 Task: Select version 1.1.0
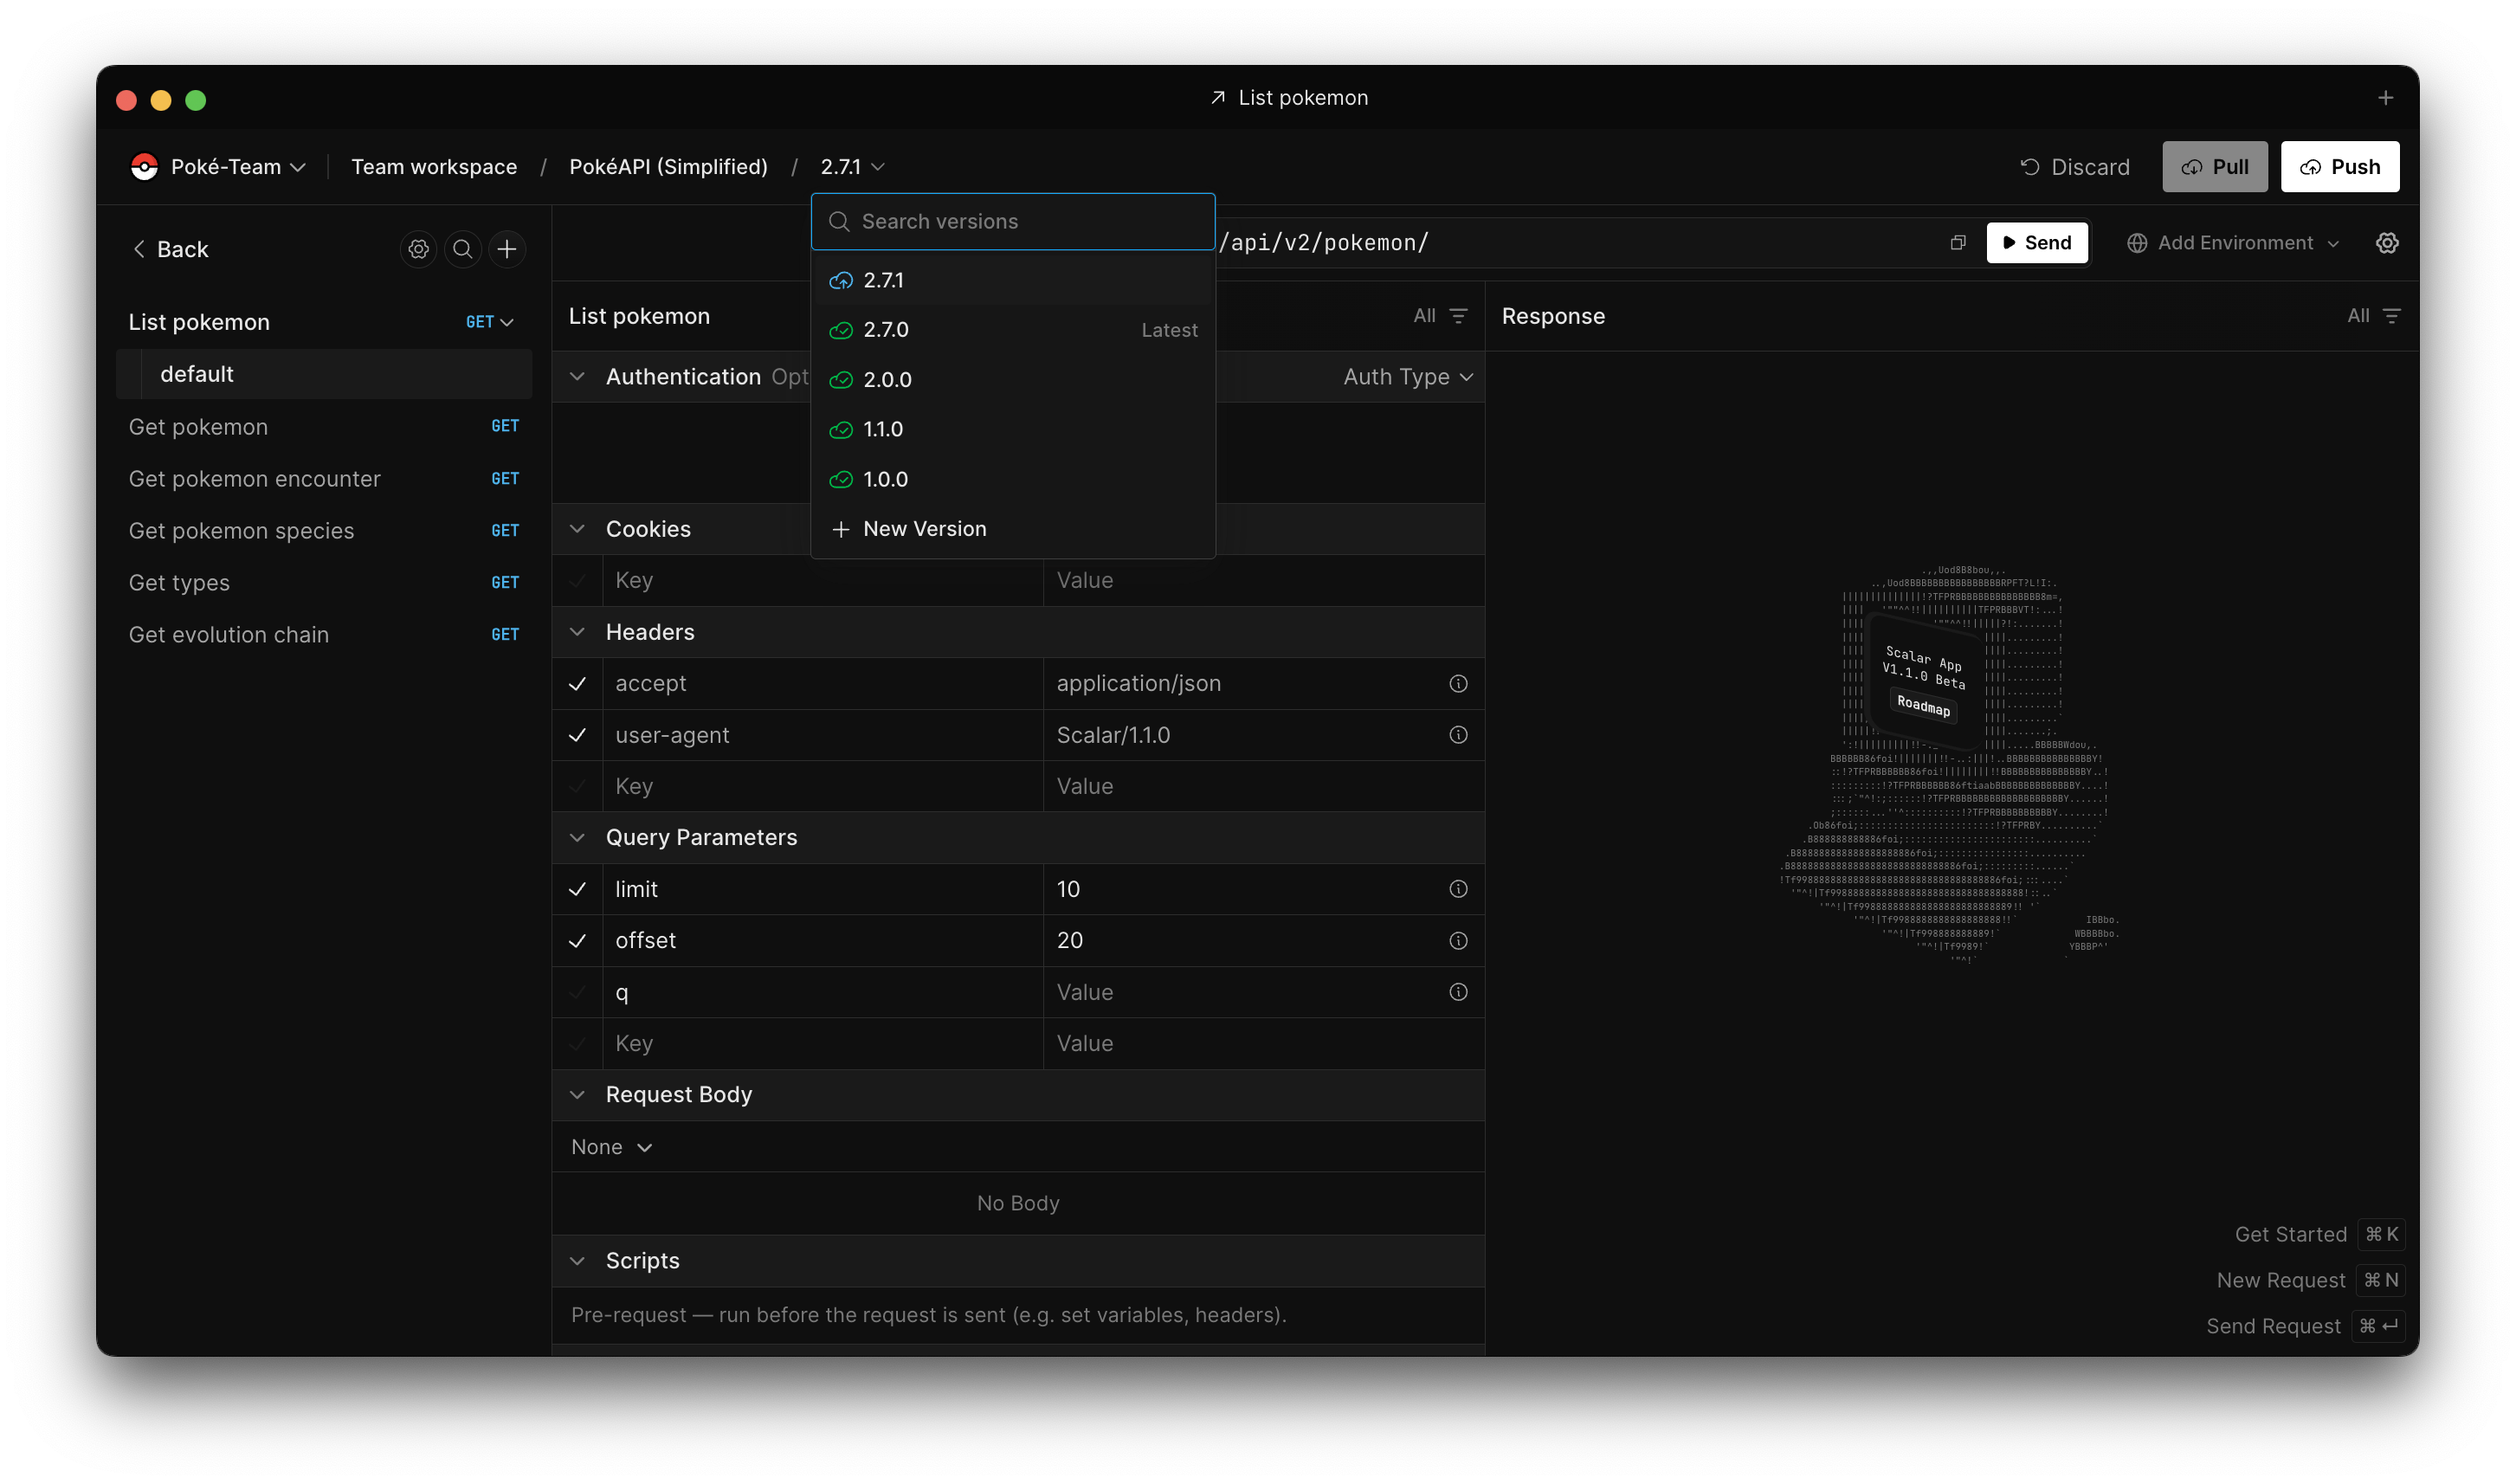[x=1013, y=429]
